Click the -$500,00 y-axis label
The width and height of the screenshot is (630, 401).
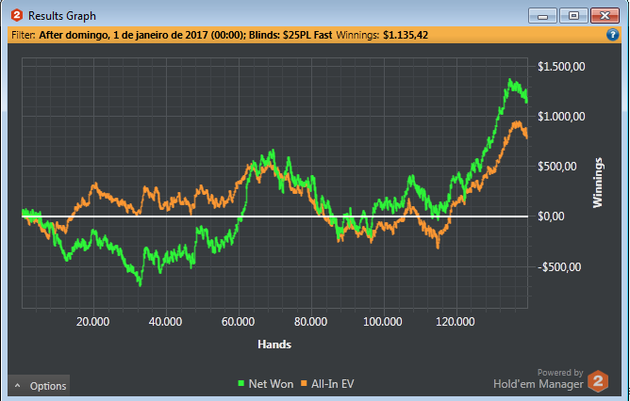559,267
